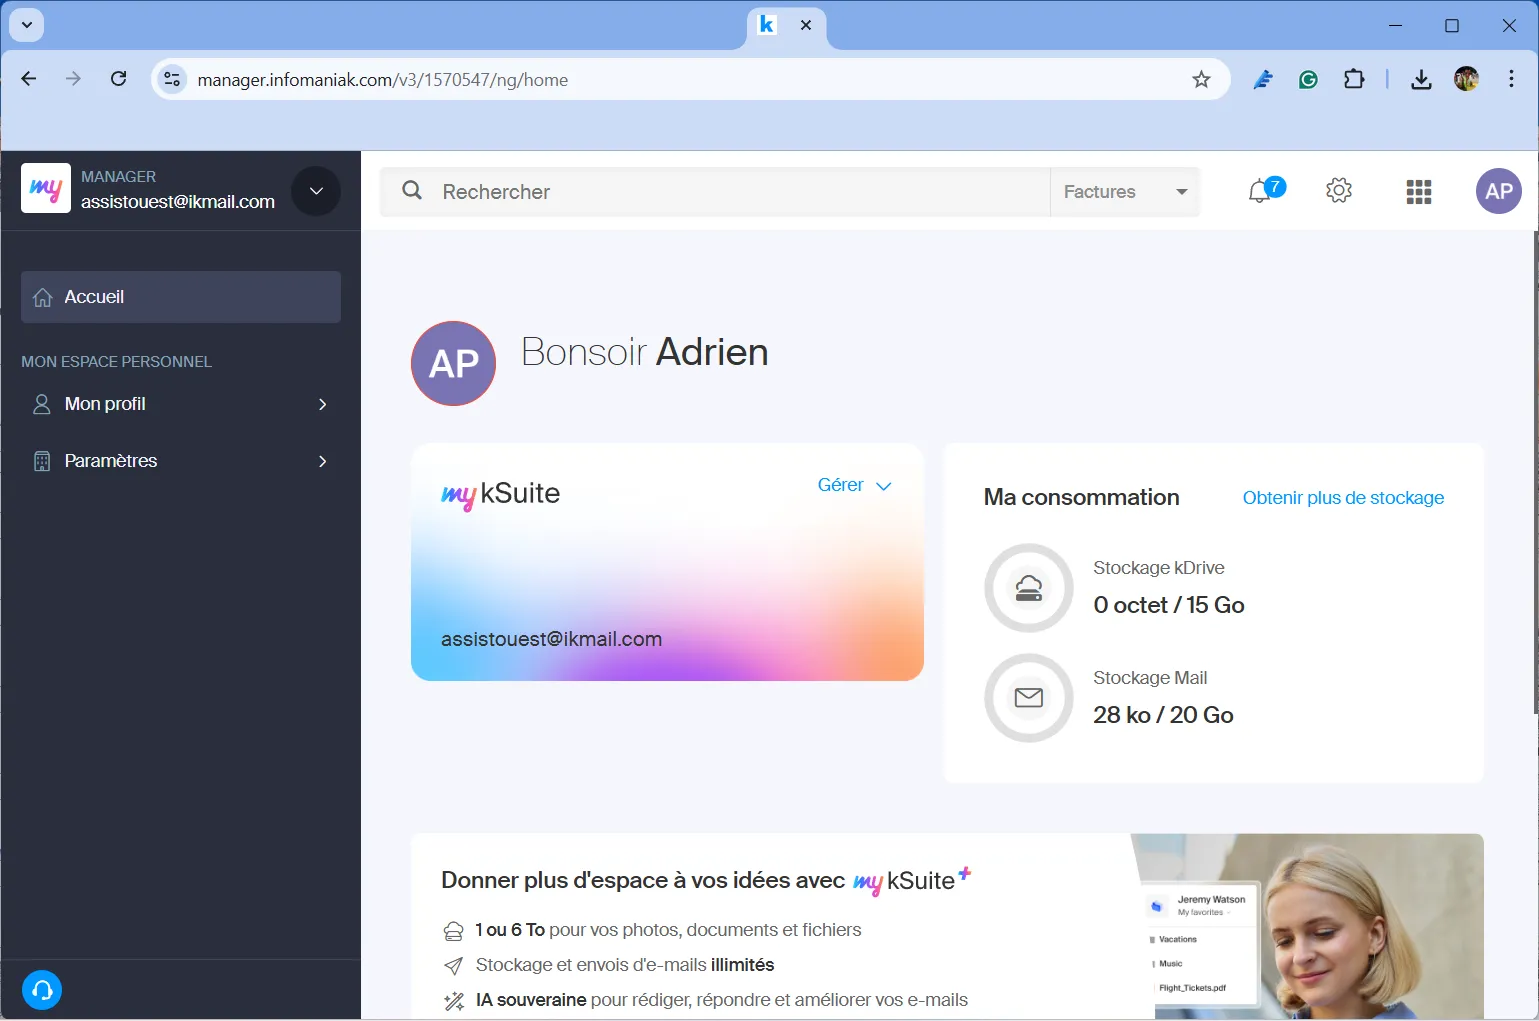
Task: Open the Gérer dropdown on kSuite card
Action: coord(854,485)
